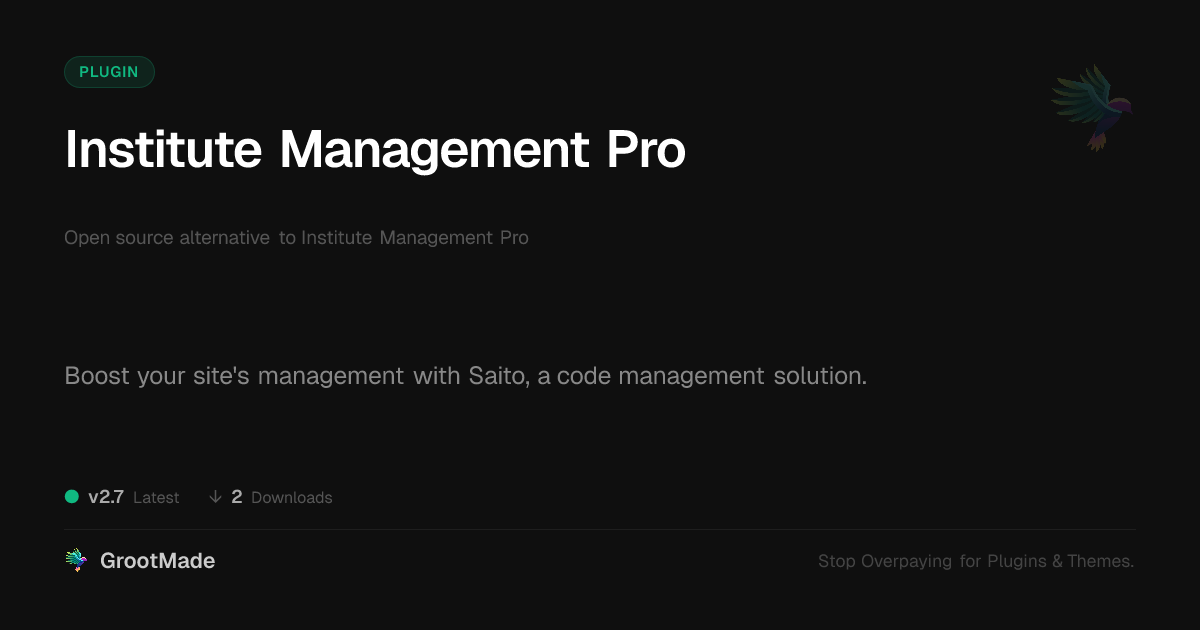
Task: Click the Open source alternative subtitle text
Action: 167,238
